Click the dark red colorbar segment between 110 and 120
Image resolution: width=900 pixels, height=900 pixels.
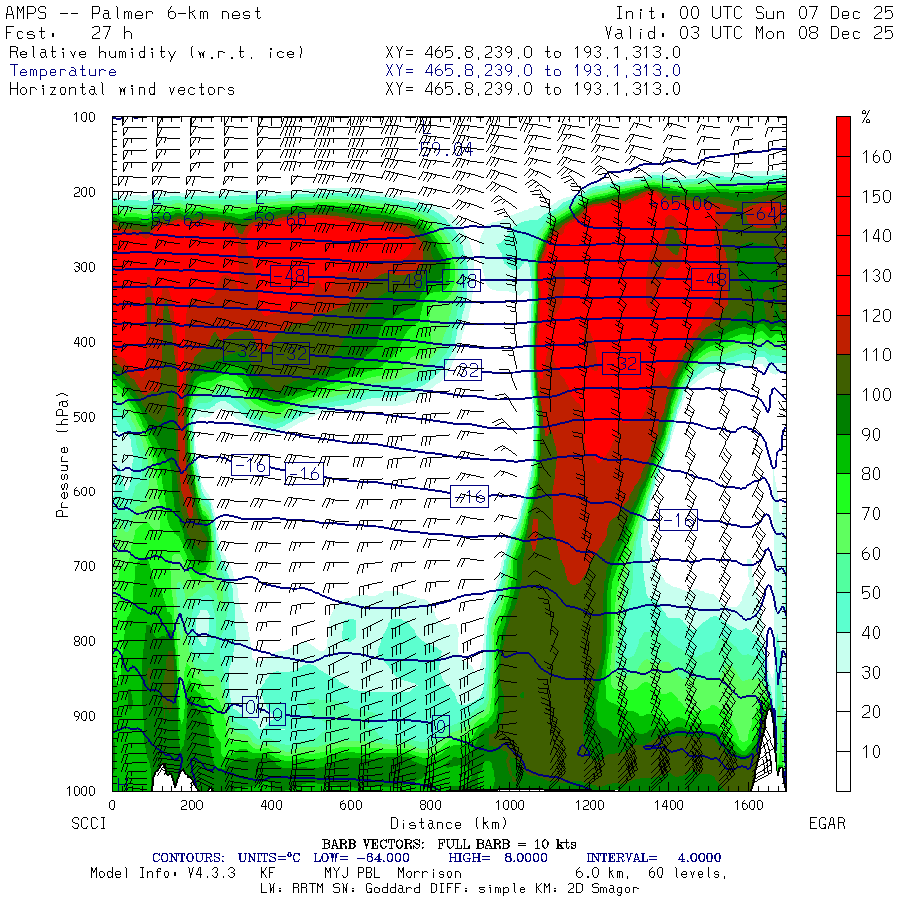[x=843, y=335]
